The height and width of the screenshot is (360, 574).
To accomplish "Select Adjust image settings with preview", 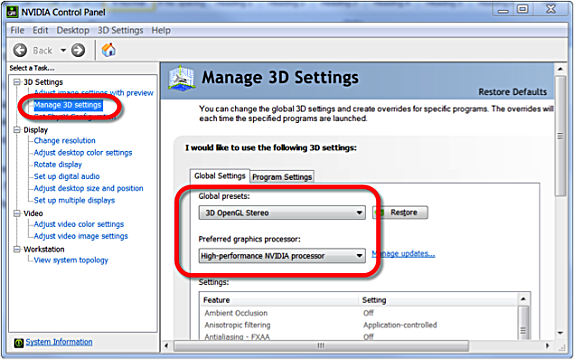I will click(x=94, y=93).
